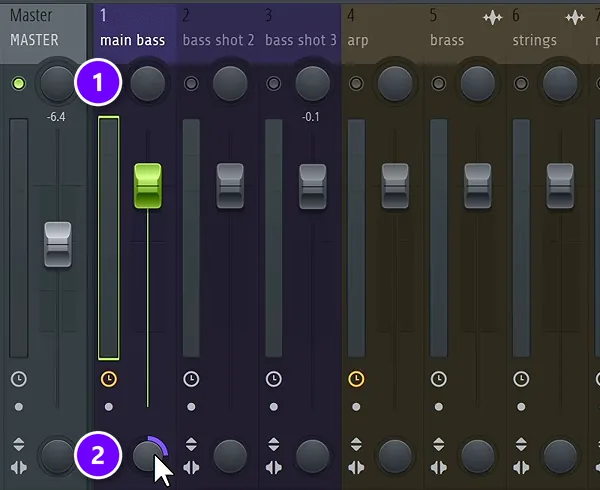Select the "bass shot 2" track name
This screenshot has width=600, height=490.
[x=218, y=40]
